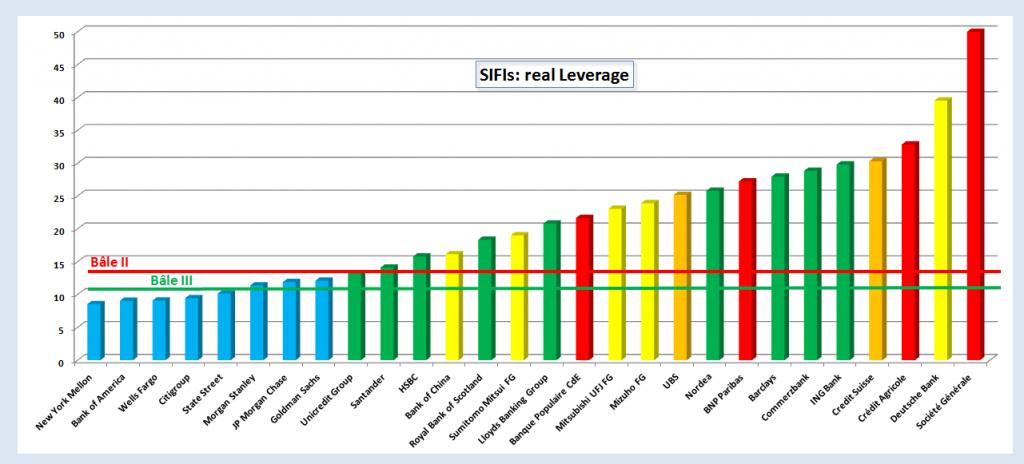Click the Bank of America axis label
The height and width of the screenshot is (464, 1024).
pyautogui.click(x=99, y=401)
